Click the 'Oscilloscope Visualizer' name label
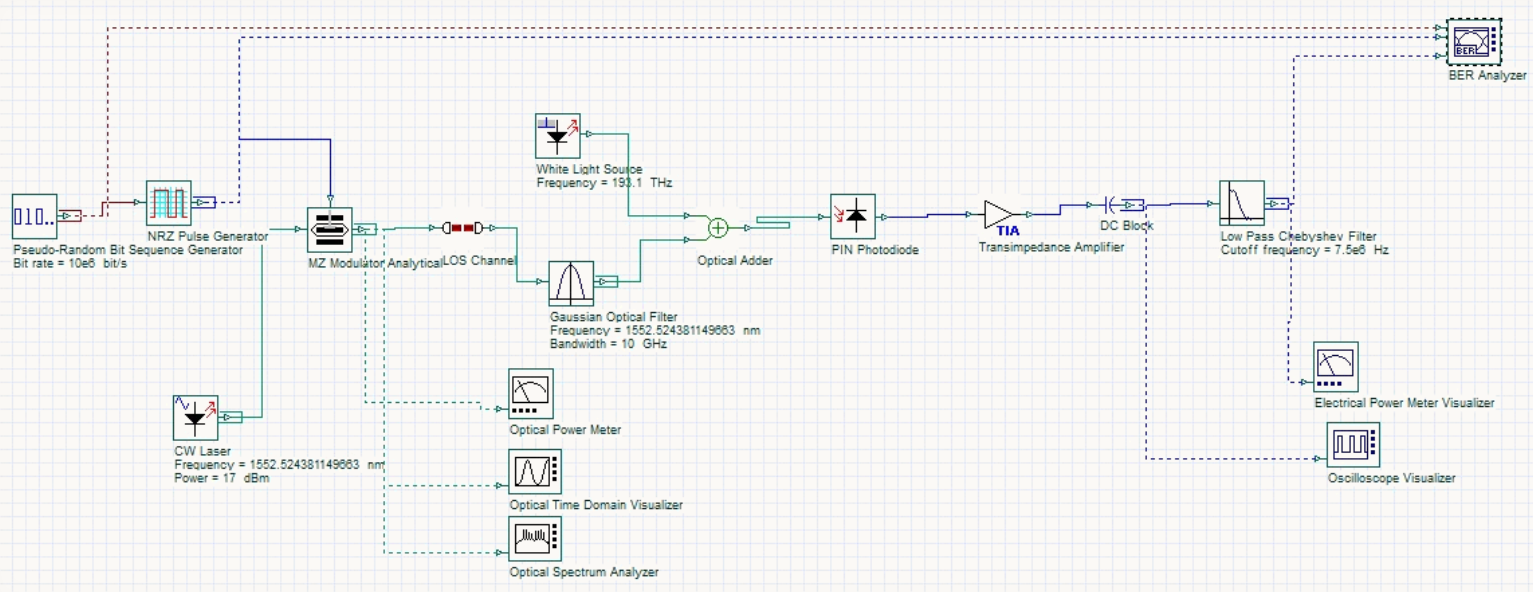The image size is (1533, 592). tap(1391, 478)
